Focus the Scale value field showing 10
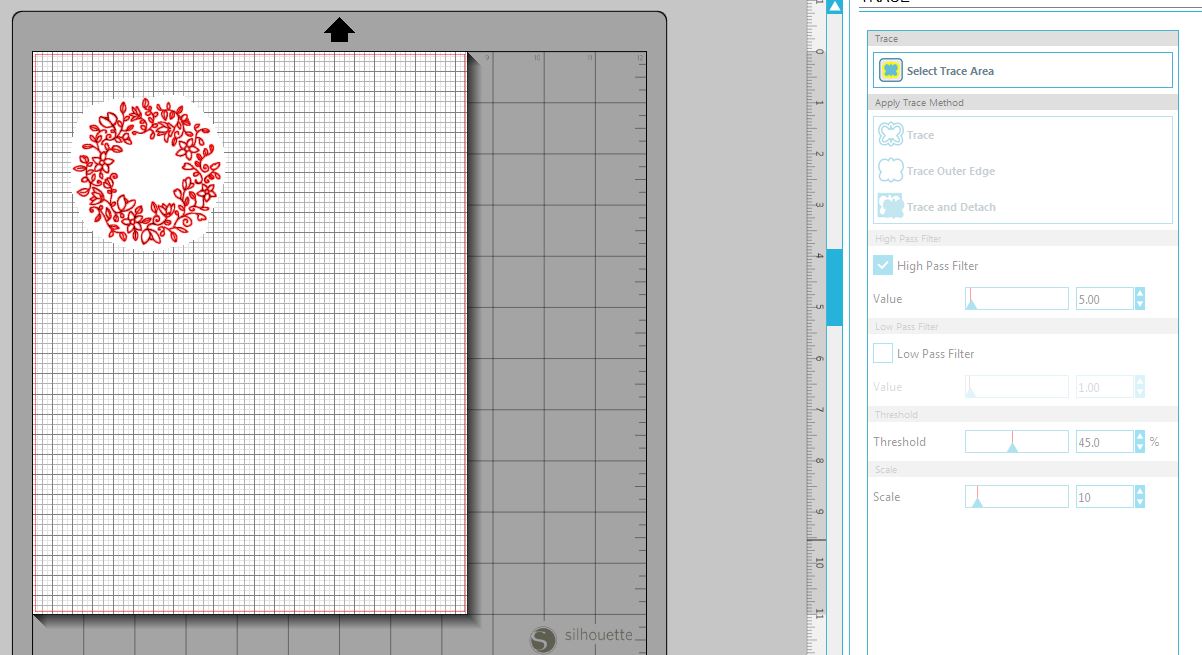This screenshot has width=1202, height=655. (x=1103, y=497)
